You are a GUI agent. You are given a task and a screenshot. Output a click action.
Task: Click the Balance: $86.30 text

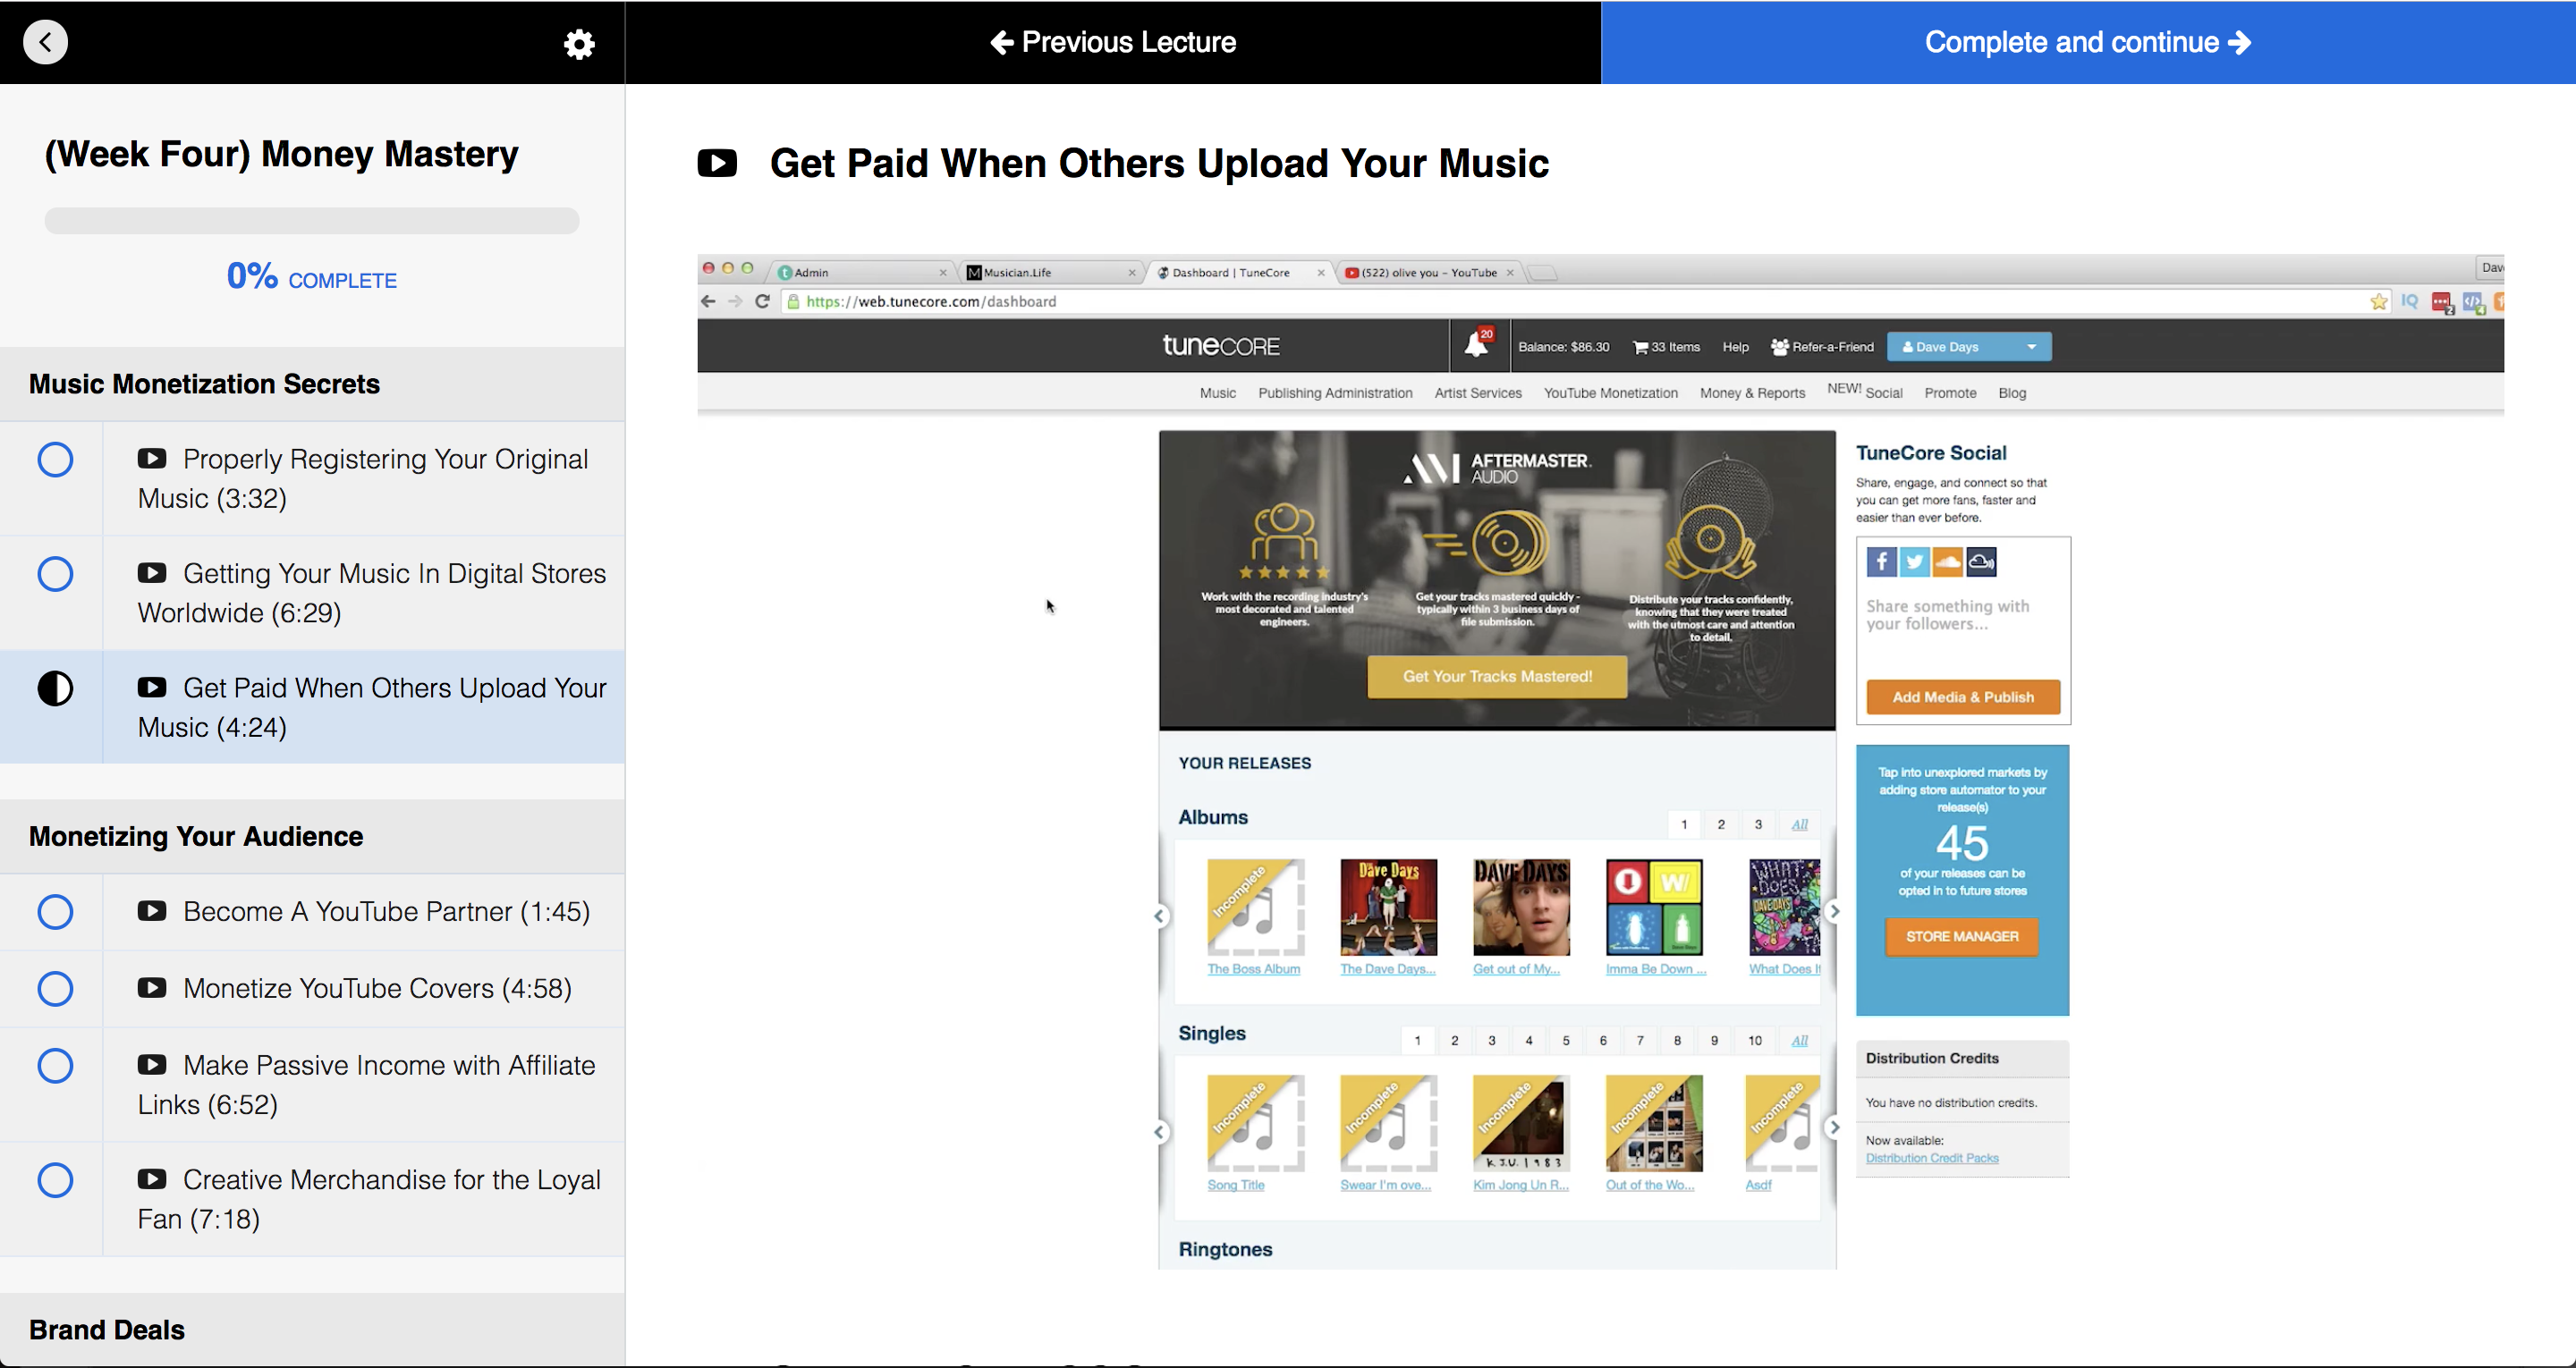1563,347
